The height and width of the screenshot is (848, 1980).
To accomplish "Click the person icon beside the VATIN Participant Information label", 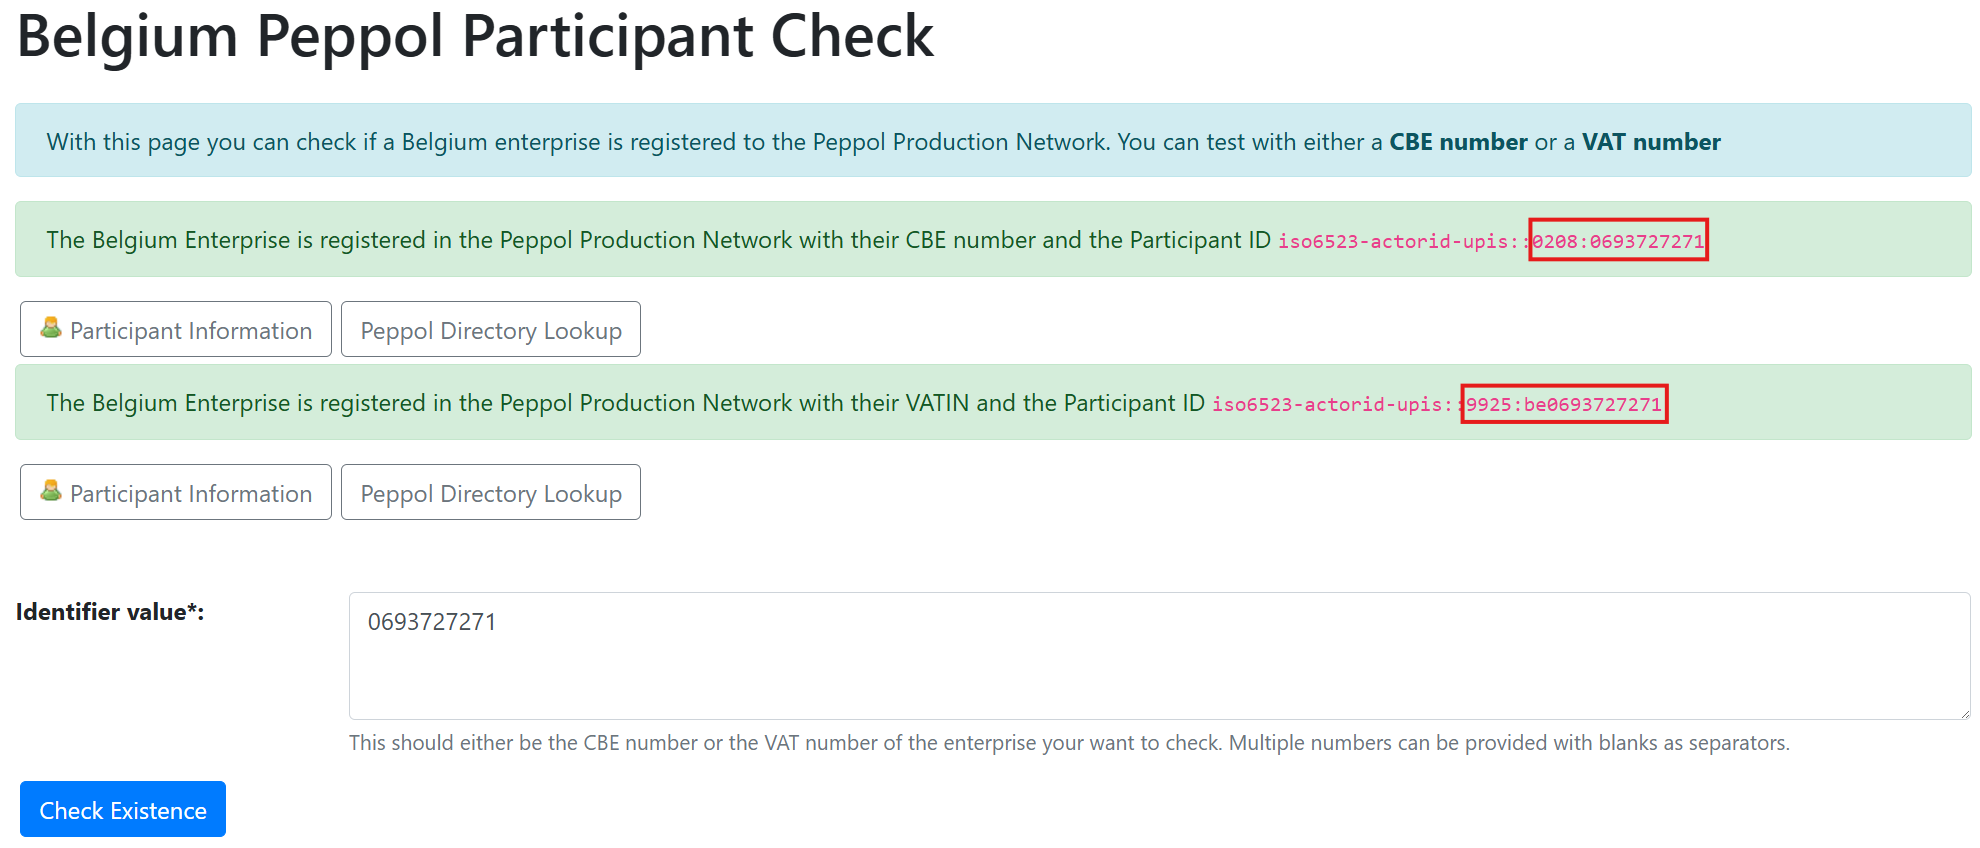I will click(50, 491).
